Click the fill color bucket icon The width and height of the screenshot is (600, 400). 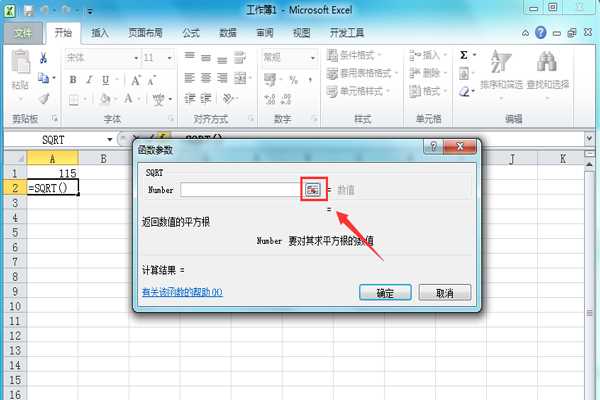pyautogui.click(x=104, y=100)
